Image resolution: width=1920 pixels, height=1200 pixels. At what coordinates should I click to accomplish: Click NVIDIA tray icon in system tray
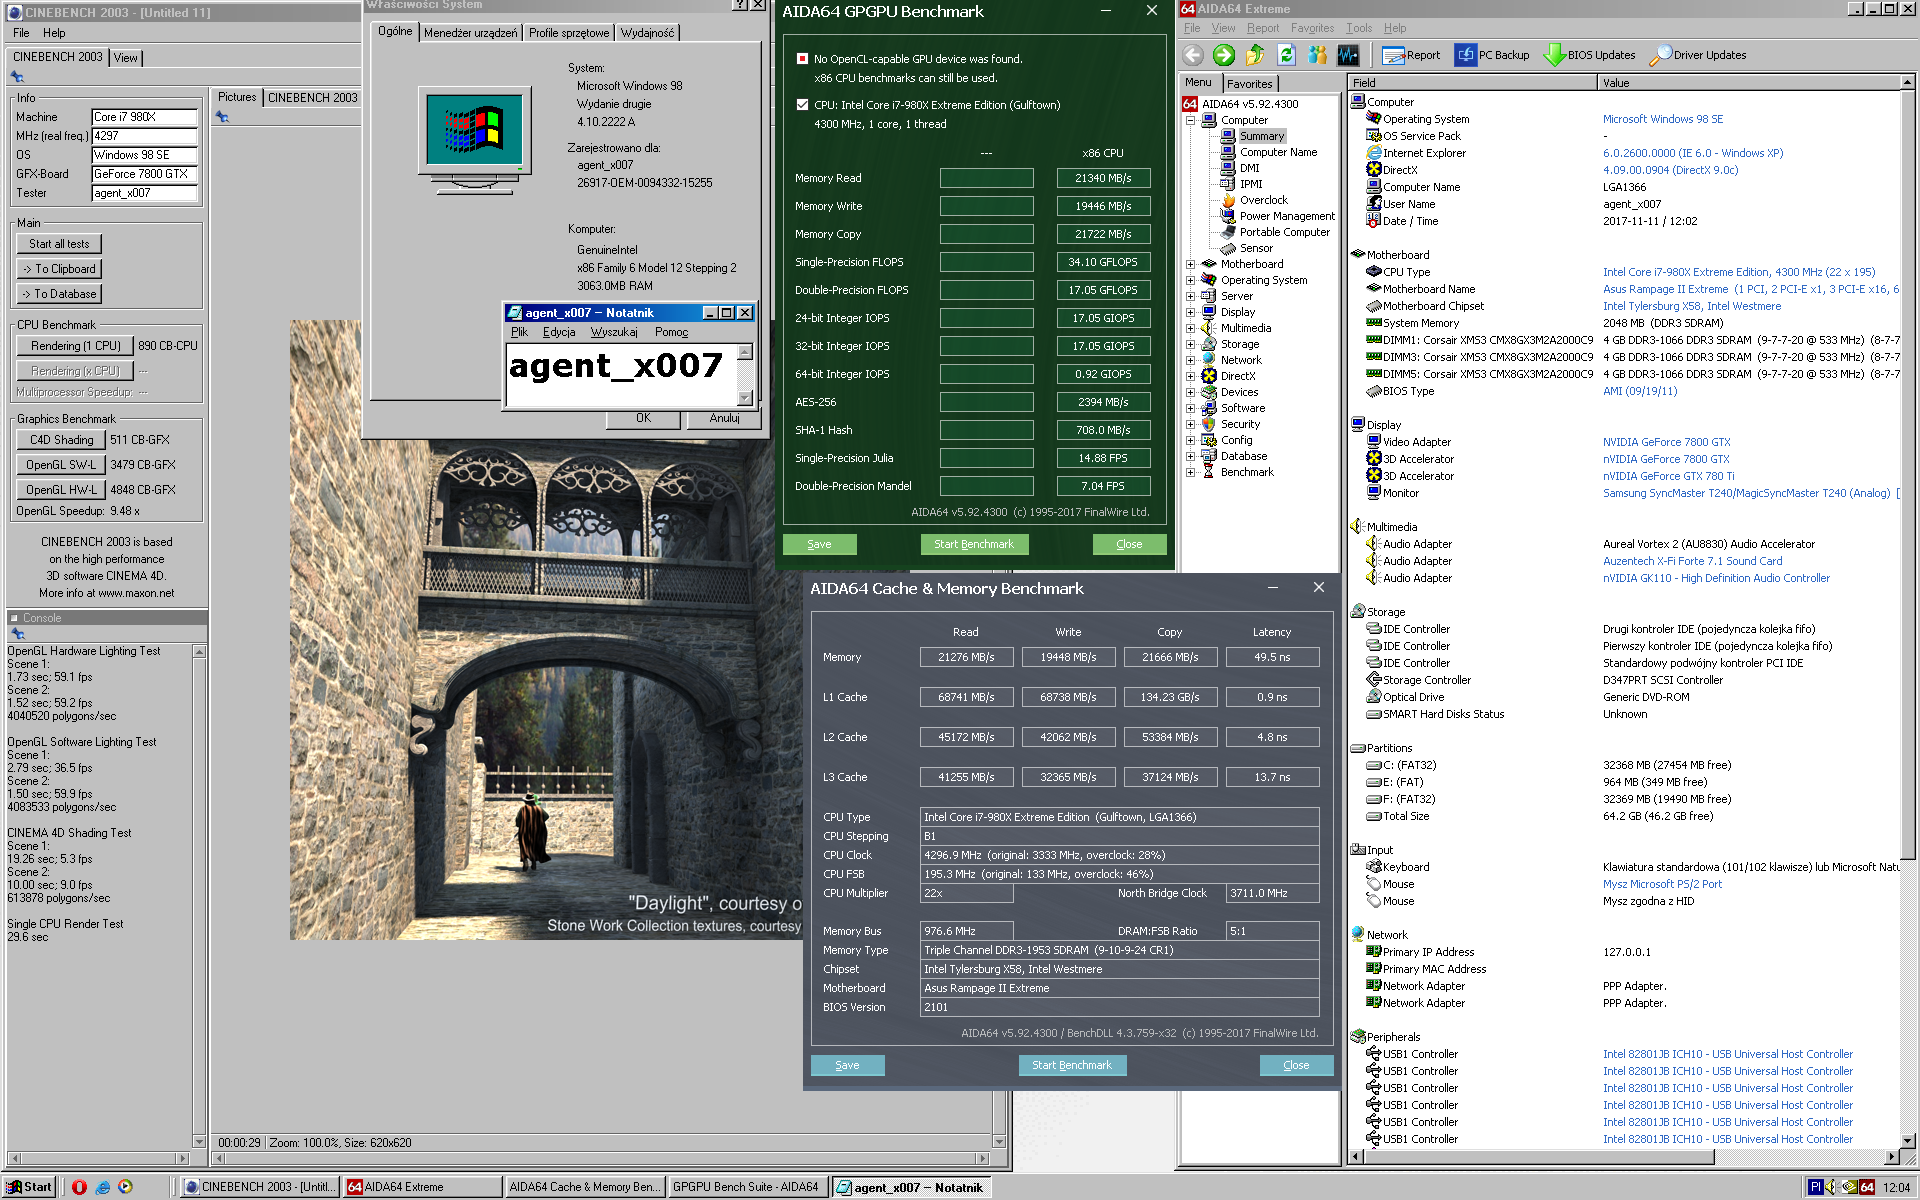tap(1849, 1187)
